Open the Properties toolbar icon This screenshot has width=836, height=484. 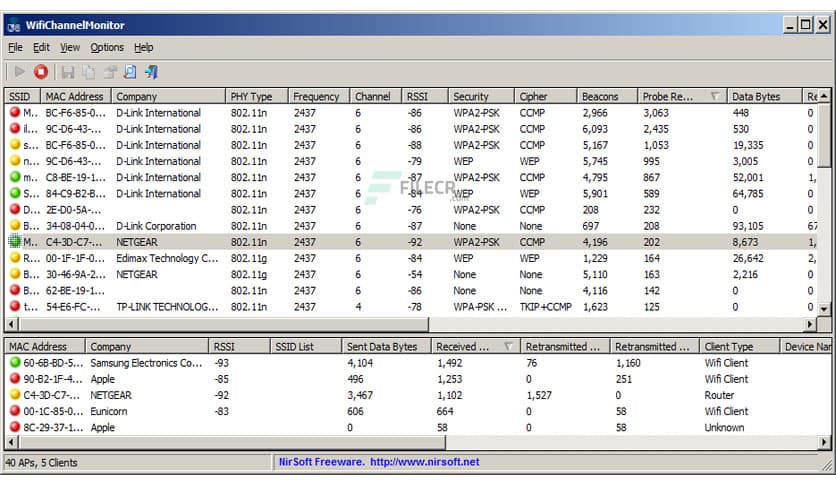point(110,71)
